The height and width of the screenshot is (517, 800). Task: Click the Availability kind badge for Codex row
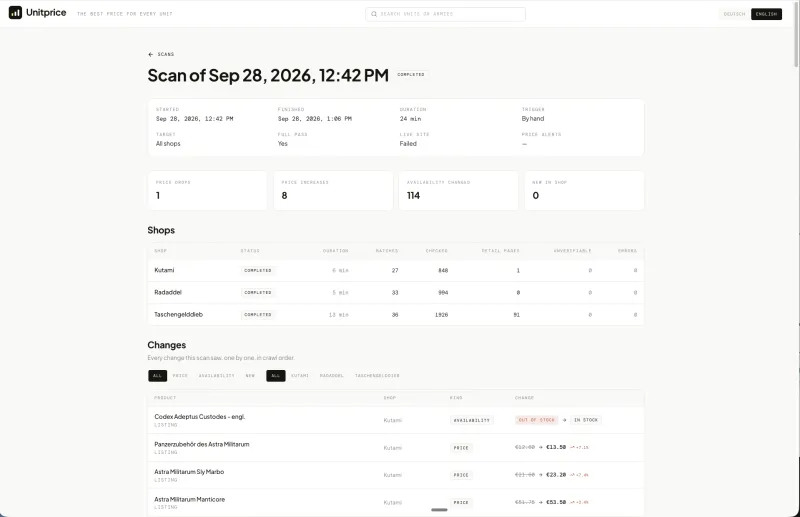[472, 421]
